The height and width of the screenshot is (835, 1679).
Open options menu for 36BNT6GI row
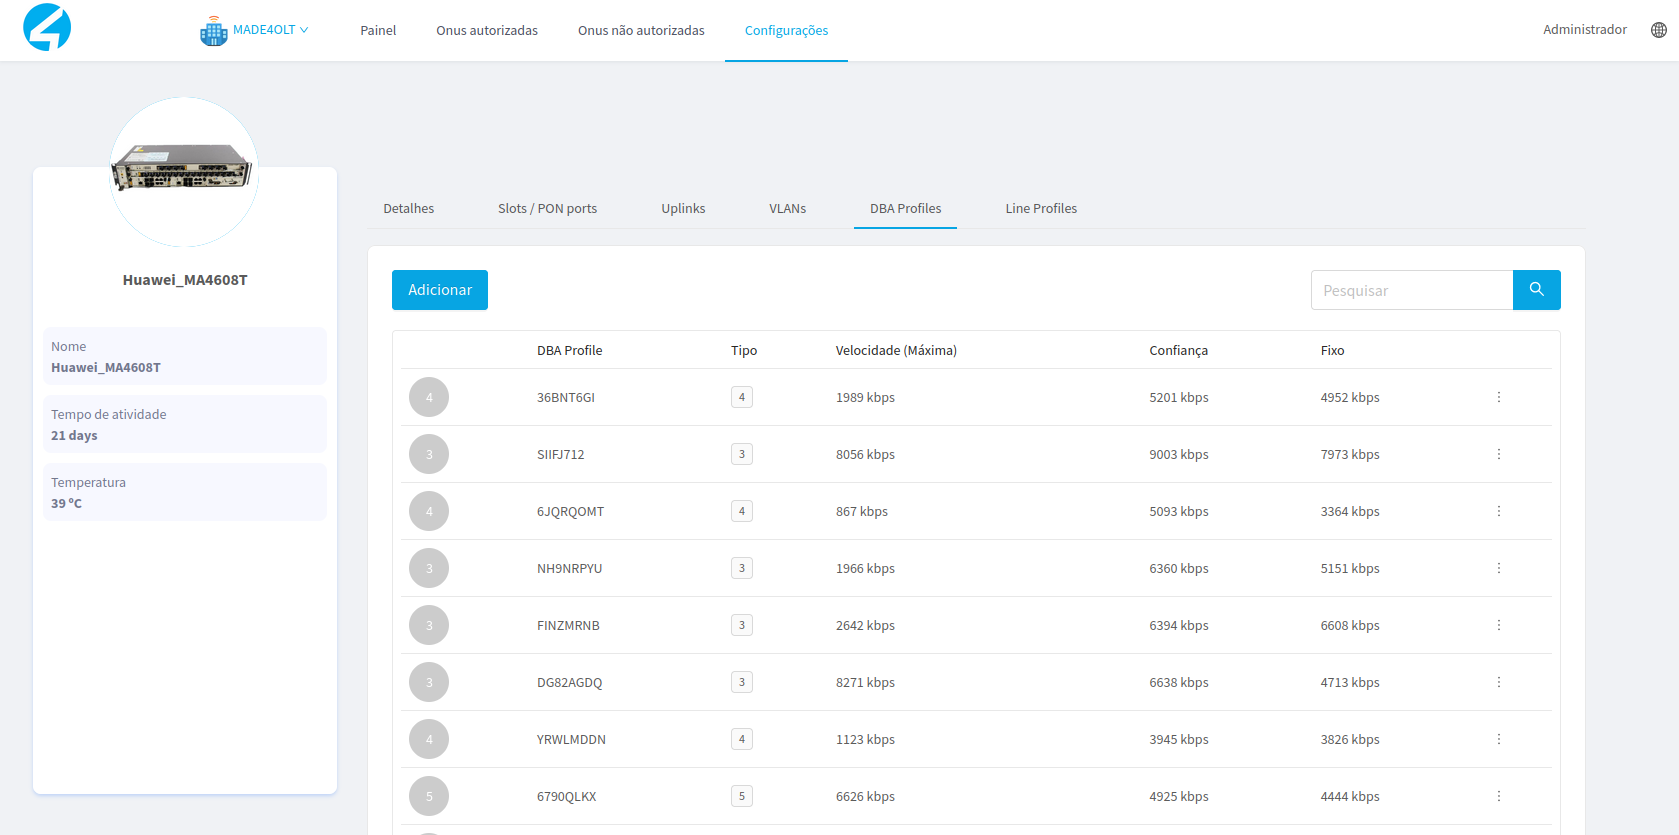point(1498,397)
